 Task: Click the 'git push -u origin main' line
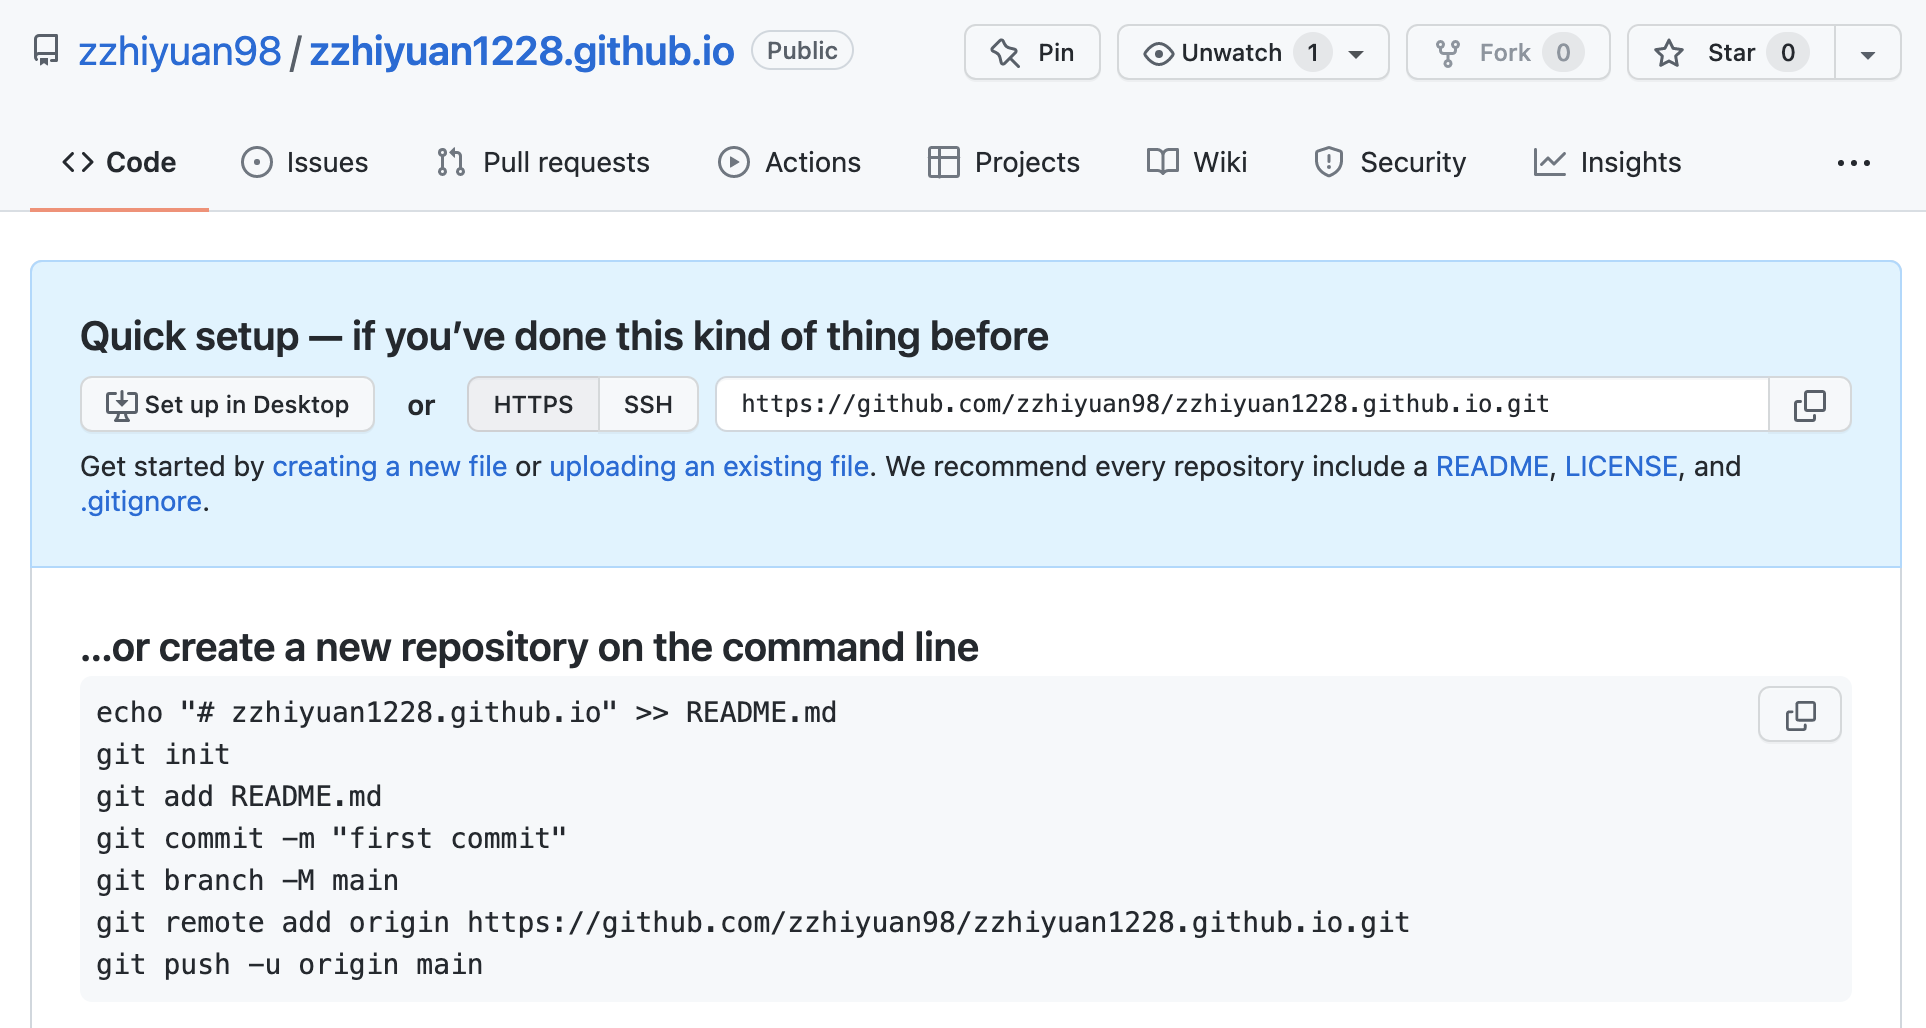289,964
